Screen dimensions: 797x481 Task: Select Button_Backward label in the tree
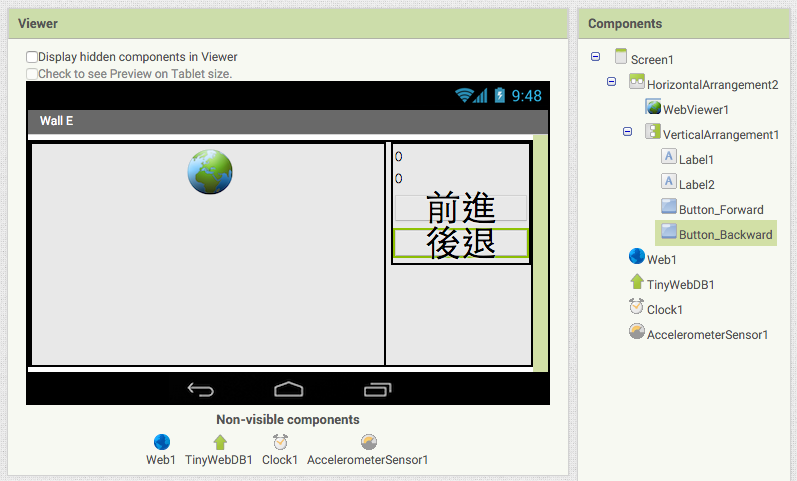coord(726,234)
